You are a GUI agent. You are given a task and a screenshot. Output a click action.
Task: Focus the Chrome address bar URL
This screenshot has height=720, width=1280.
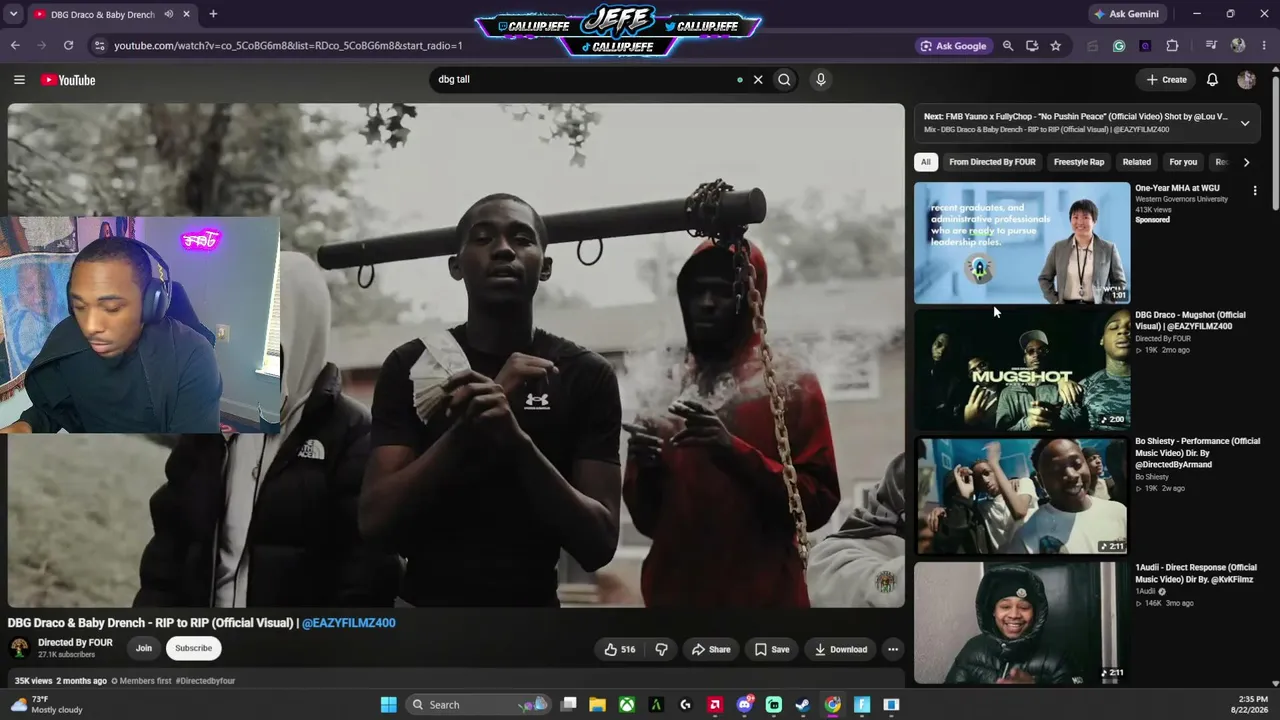click(288, 45)
